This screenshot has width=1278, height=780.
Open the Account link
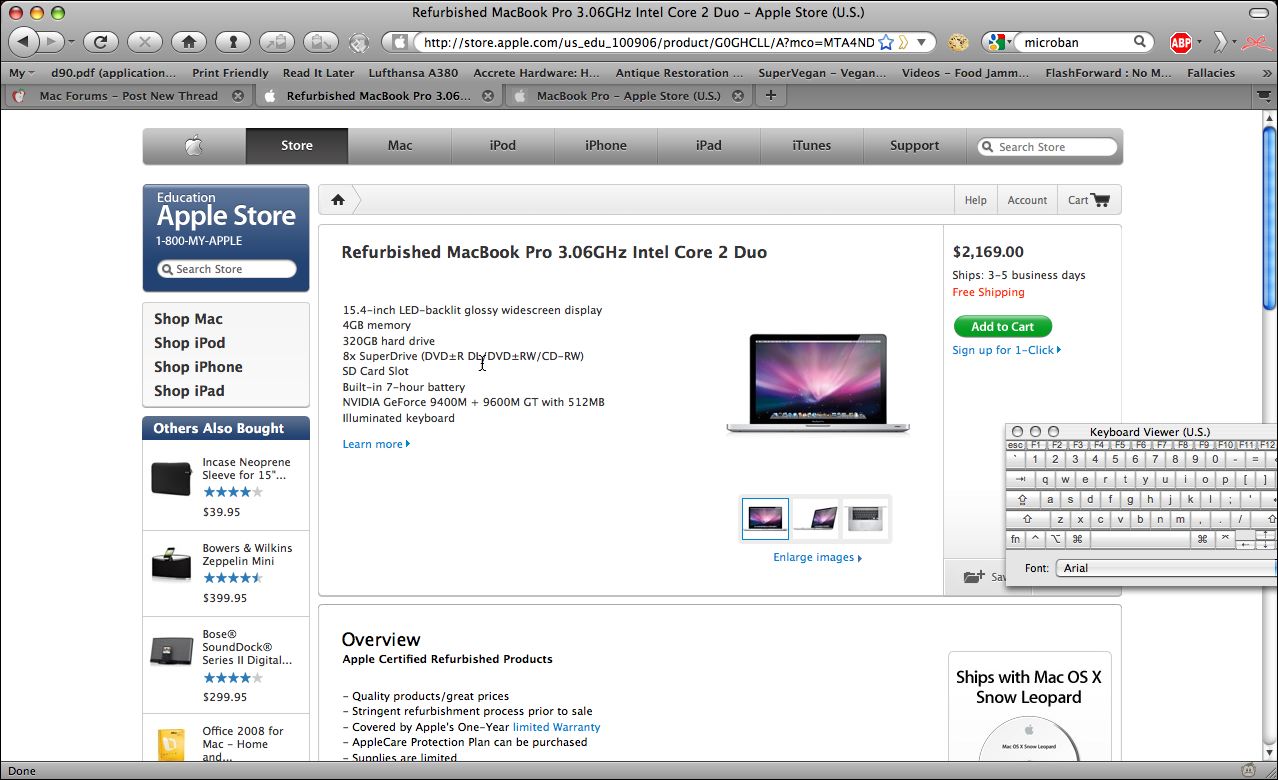click(1027, 200)
